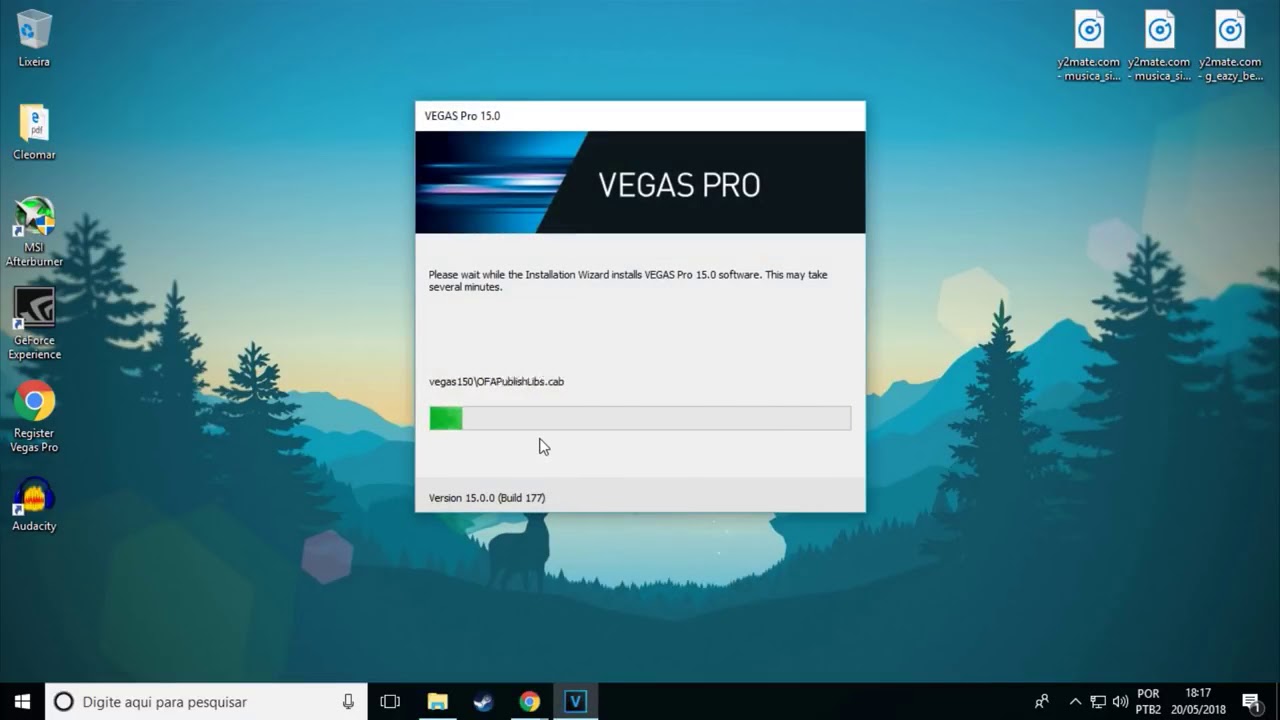
Task: Open the GeForce Experience desktop shortcut
Action: click(x=34, y=324)
